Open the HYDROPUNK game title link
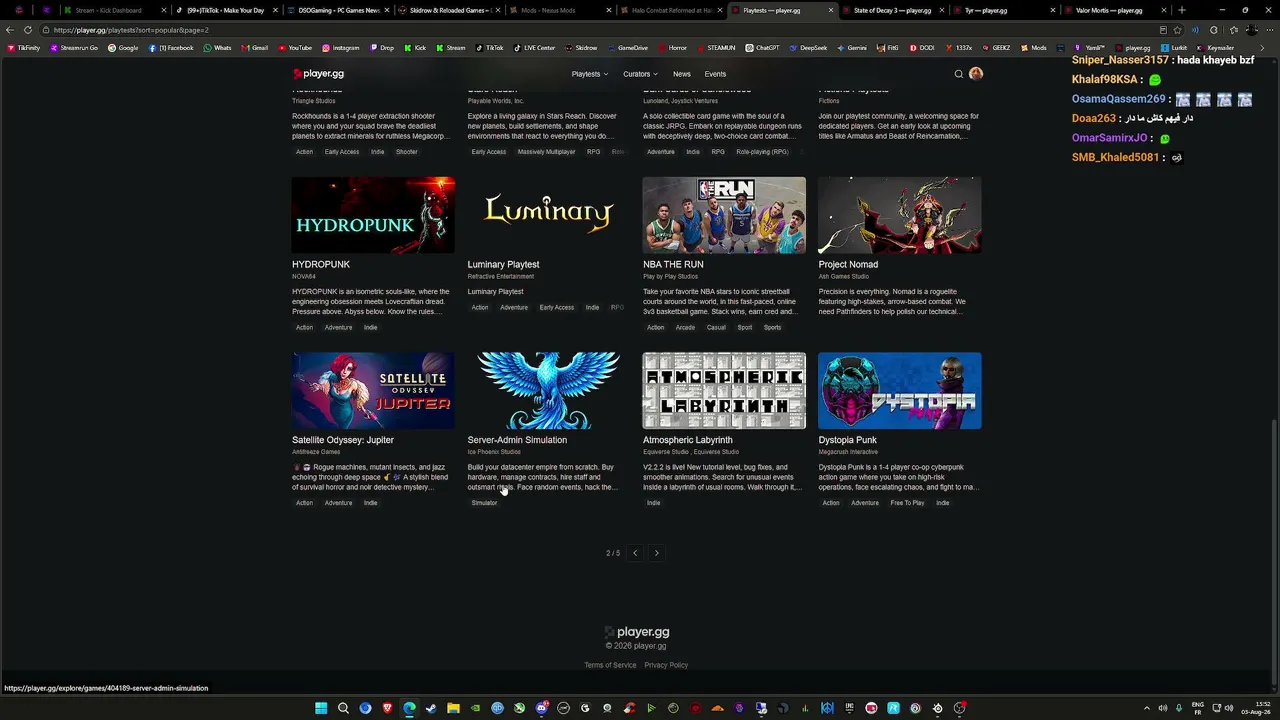The image size is (1280, 720). tap(321, 264)
